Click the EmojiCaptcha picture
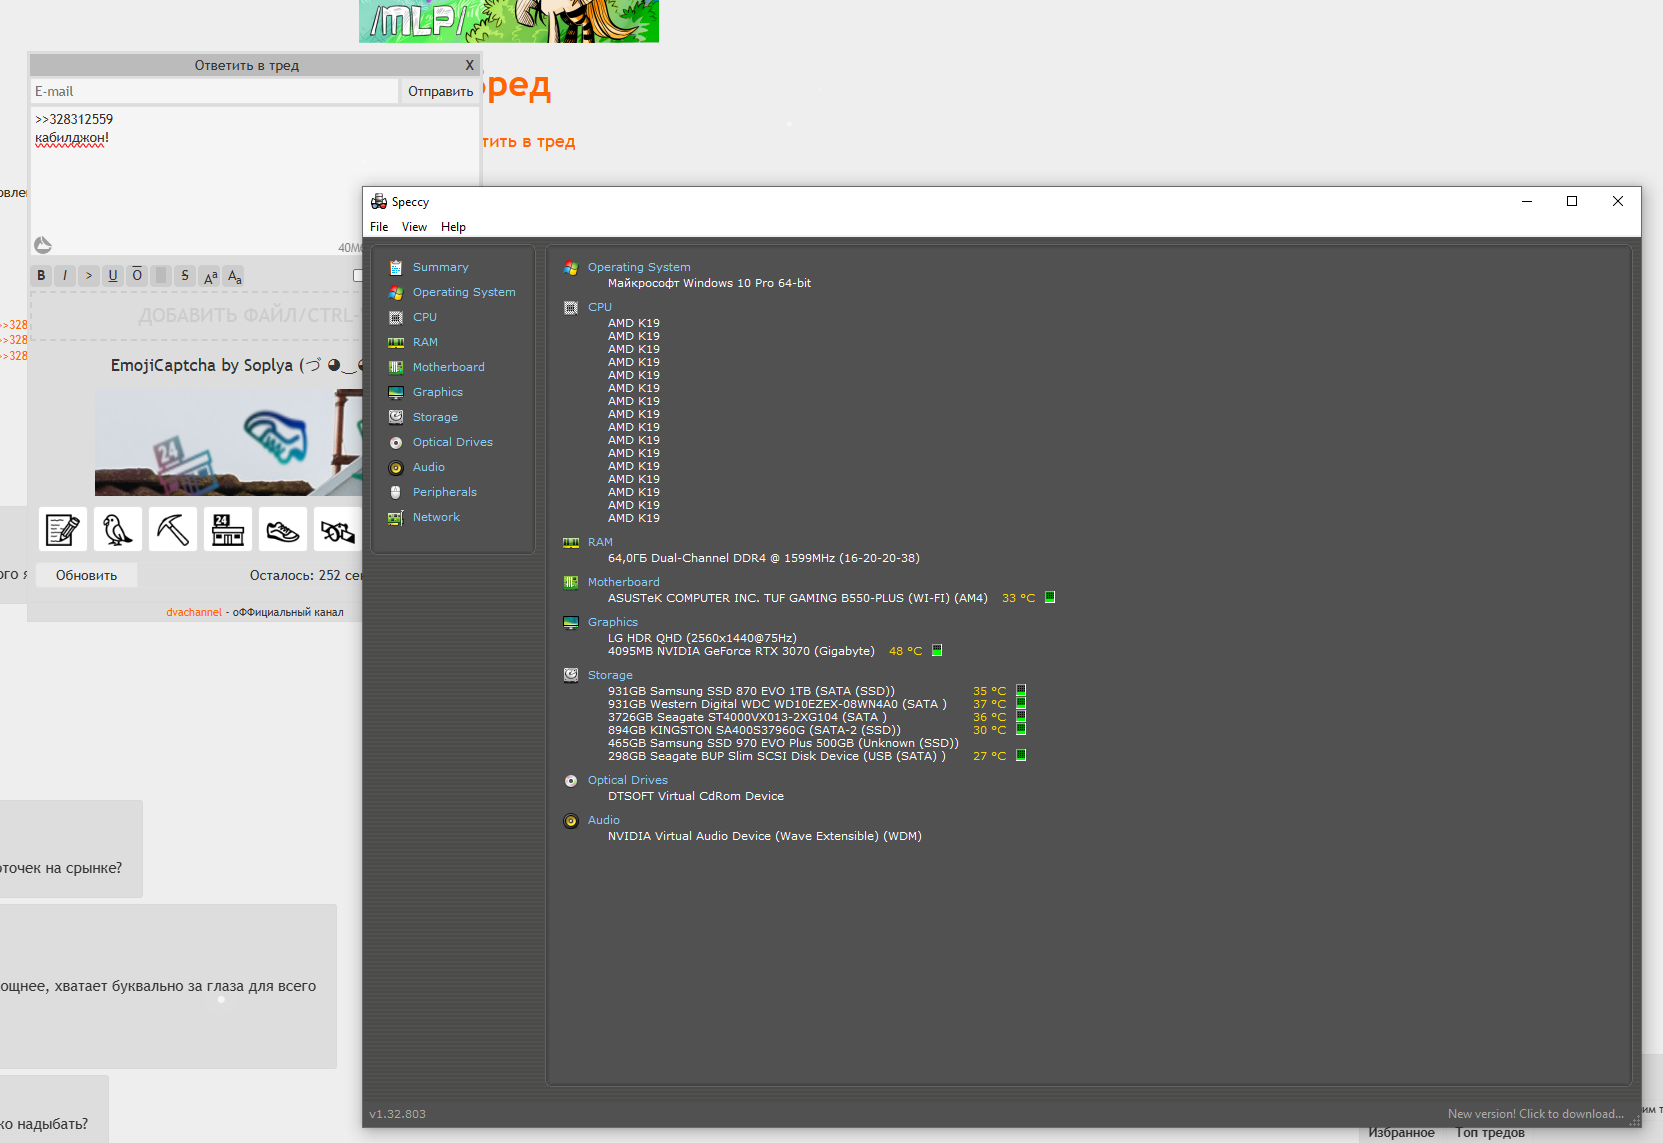This screenshot has height=1143, width=1663. [x=229, y=442]
